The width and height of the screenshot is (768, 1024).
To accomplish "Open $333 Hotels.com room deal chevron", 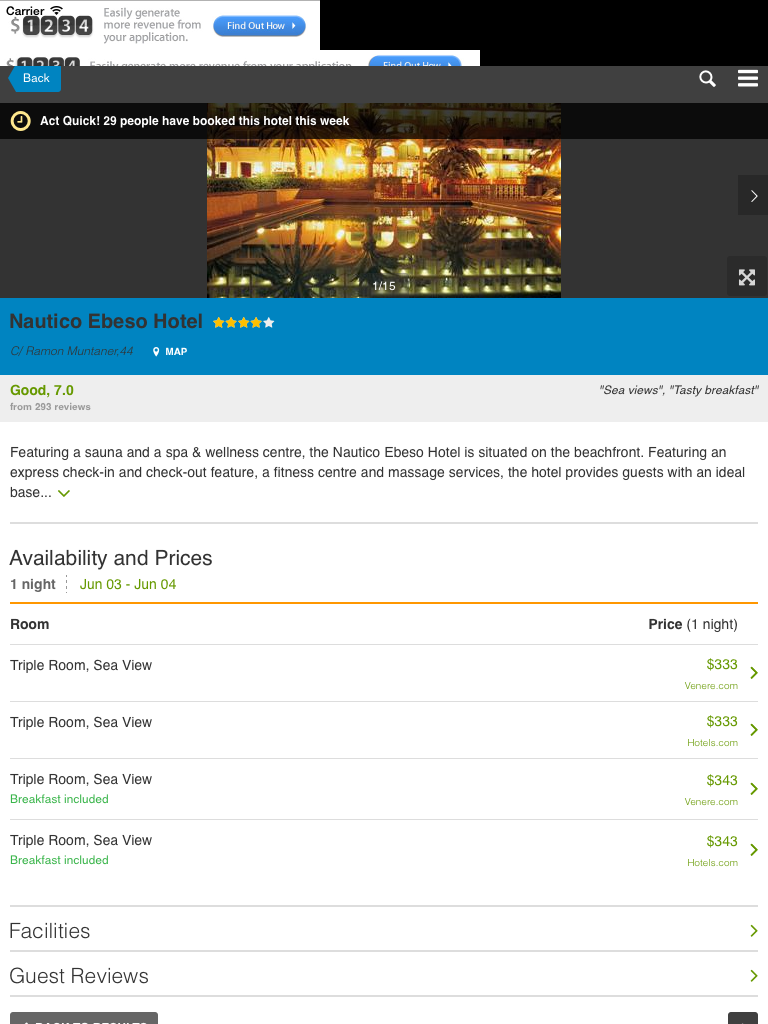I will coord(754,729).
